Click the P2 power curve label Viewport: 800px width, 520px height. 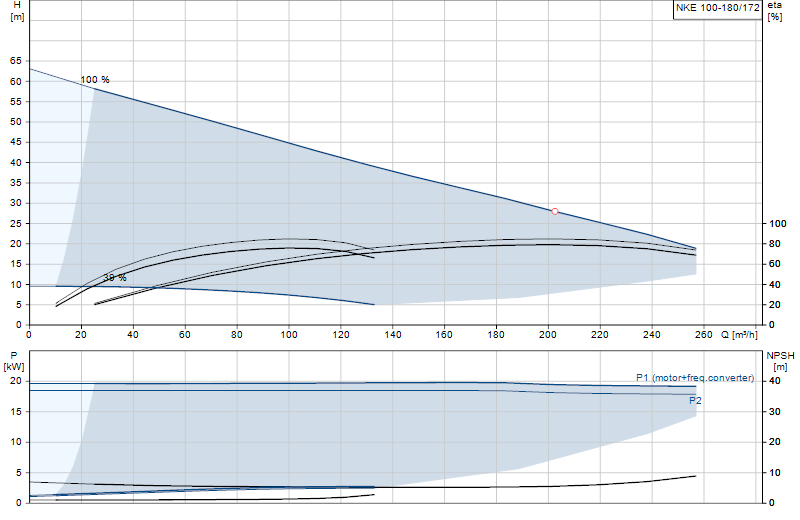[695, 401]
